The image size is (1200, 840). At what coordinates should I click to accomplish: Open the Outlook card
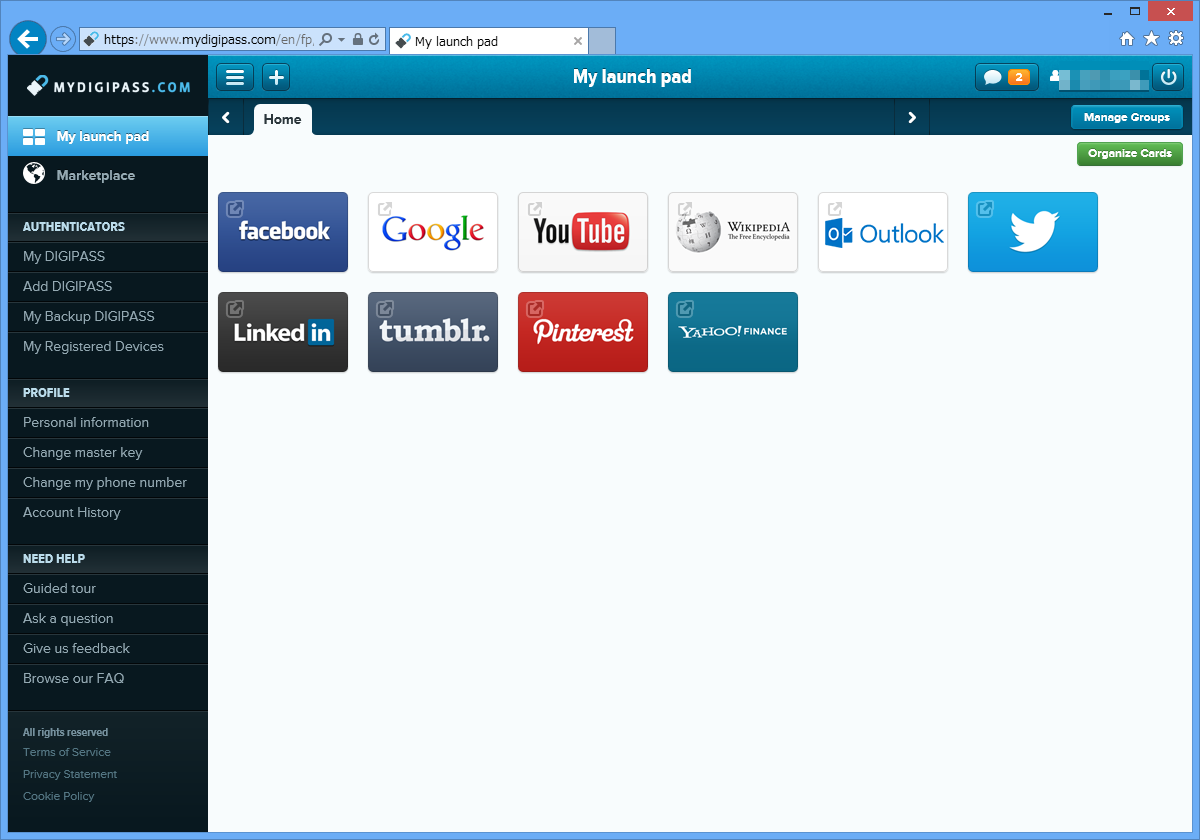click(x=883, y=232)
